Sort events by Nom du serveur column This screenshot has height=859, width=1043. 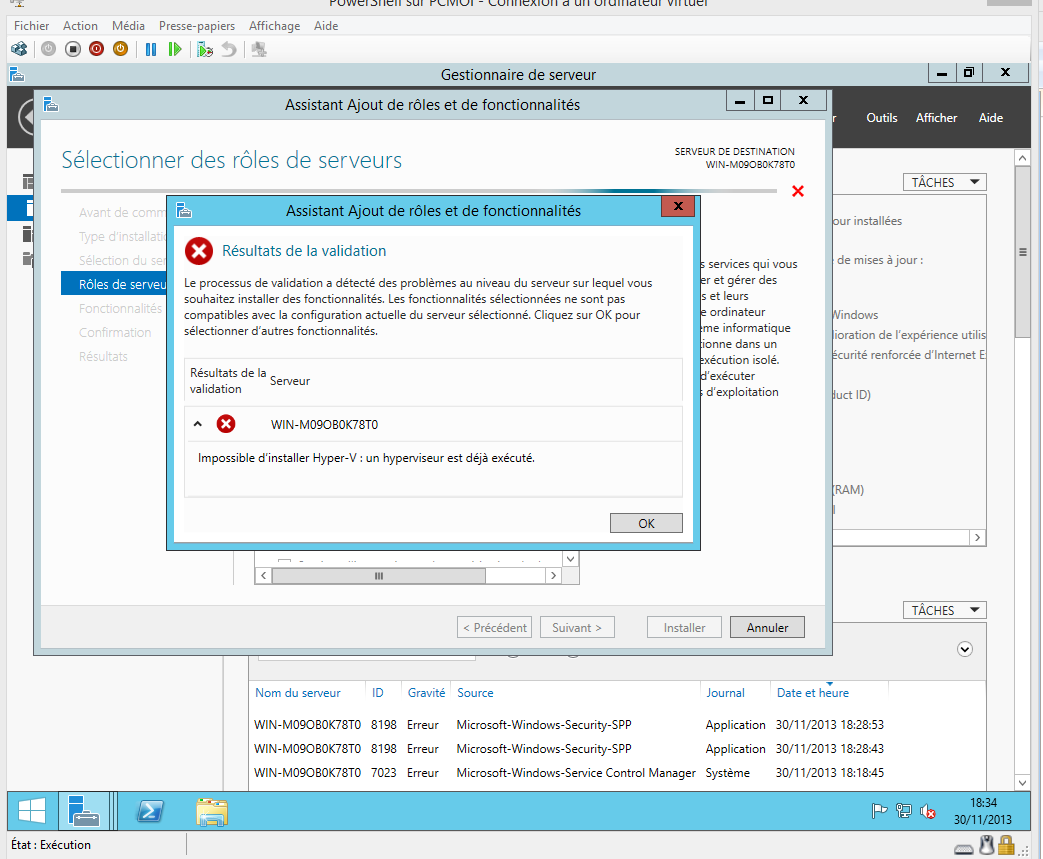coord(298,693)
